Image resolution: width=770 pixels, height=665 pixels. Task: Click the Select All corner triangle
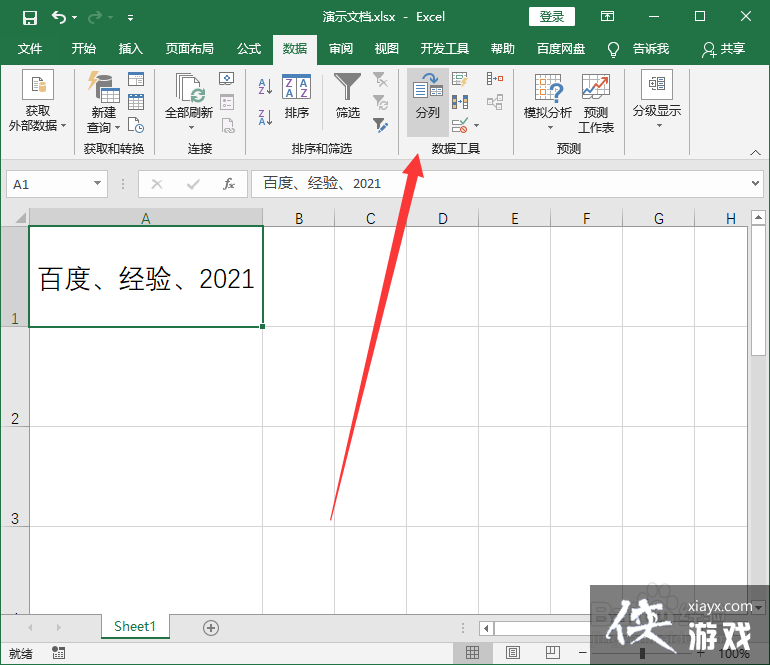click(x=20, y=217)
